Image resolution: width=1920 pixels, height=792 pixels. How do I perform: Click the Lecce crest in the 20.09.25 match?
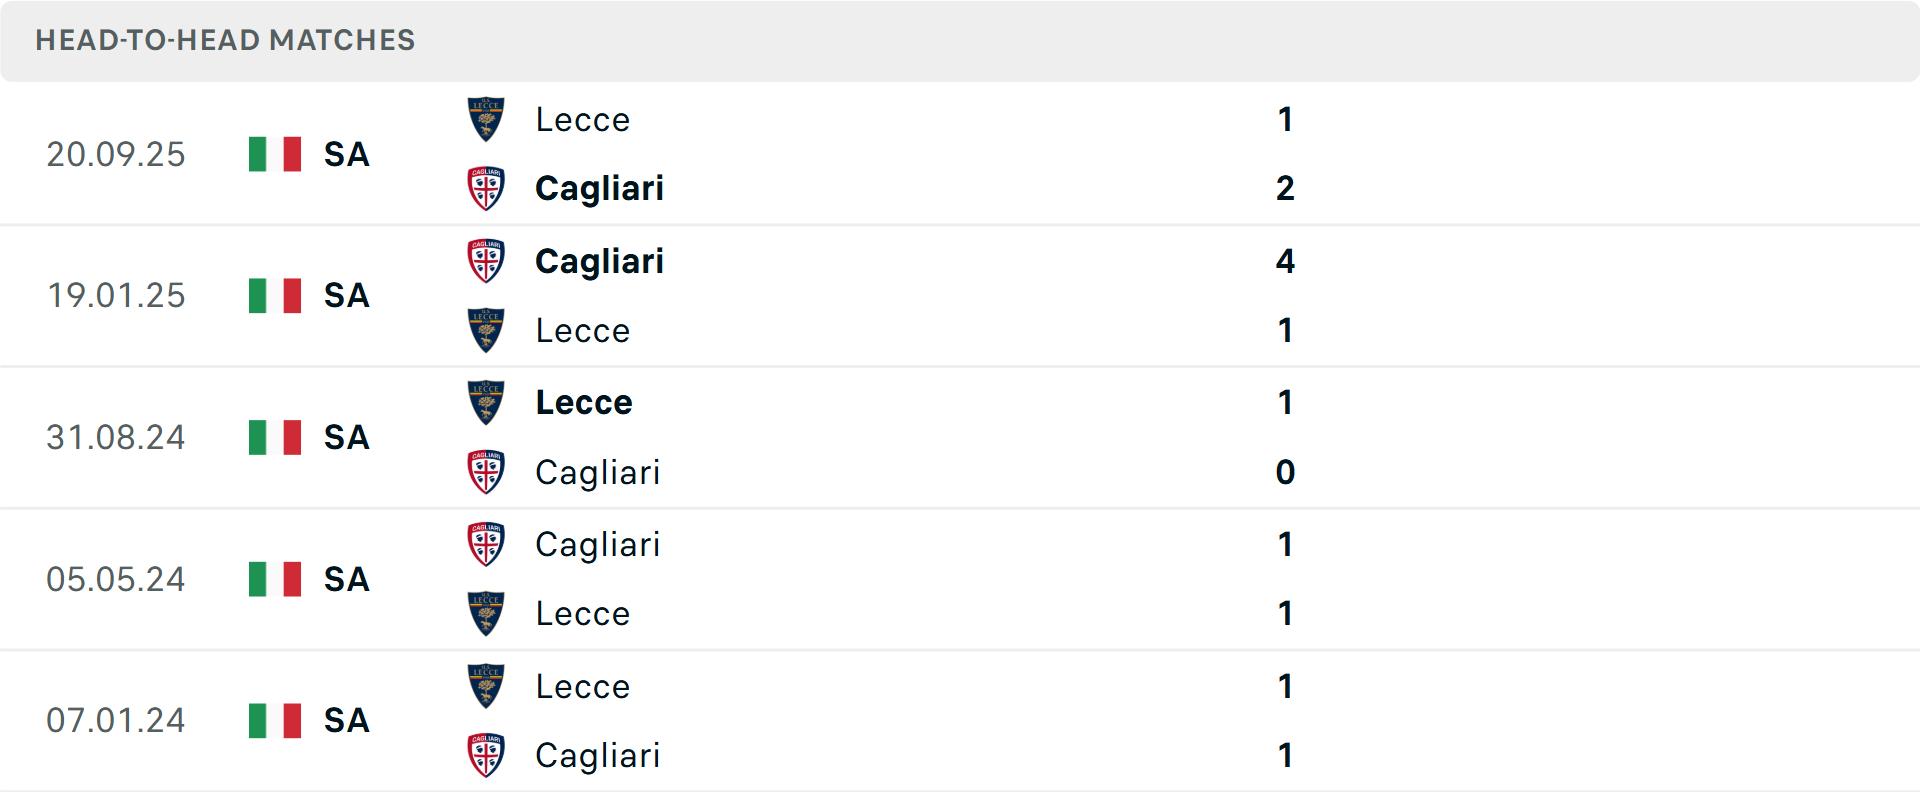[x=486, y=119]
